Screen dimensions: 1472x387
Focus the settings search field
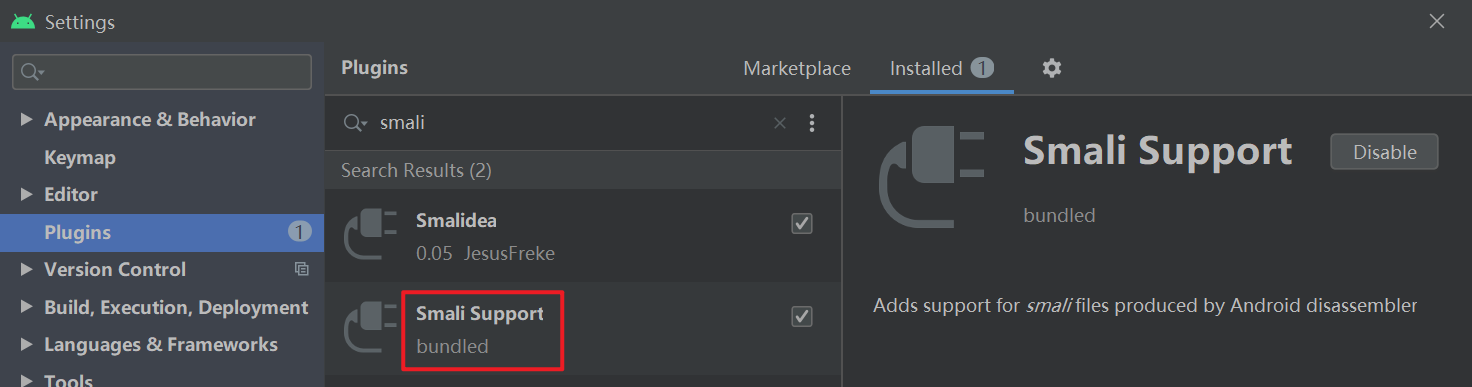(x=162, y=72)
